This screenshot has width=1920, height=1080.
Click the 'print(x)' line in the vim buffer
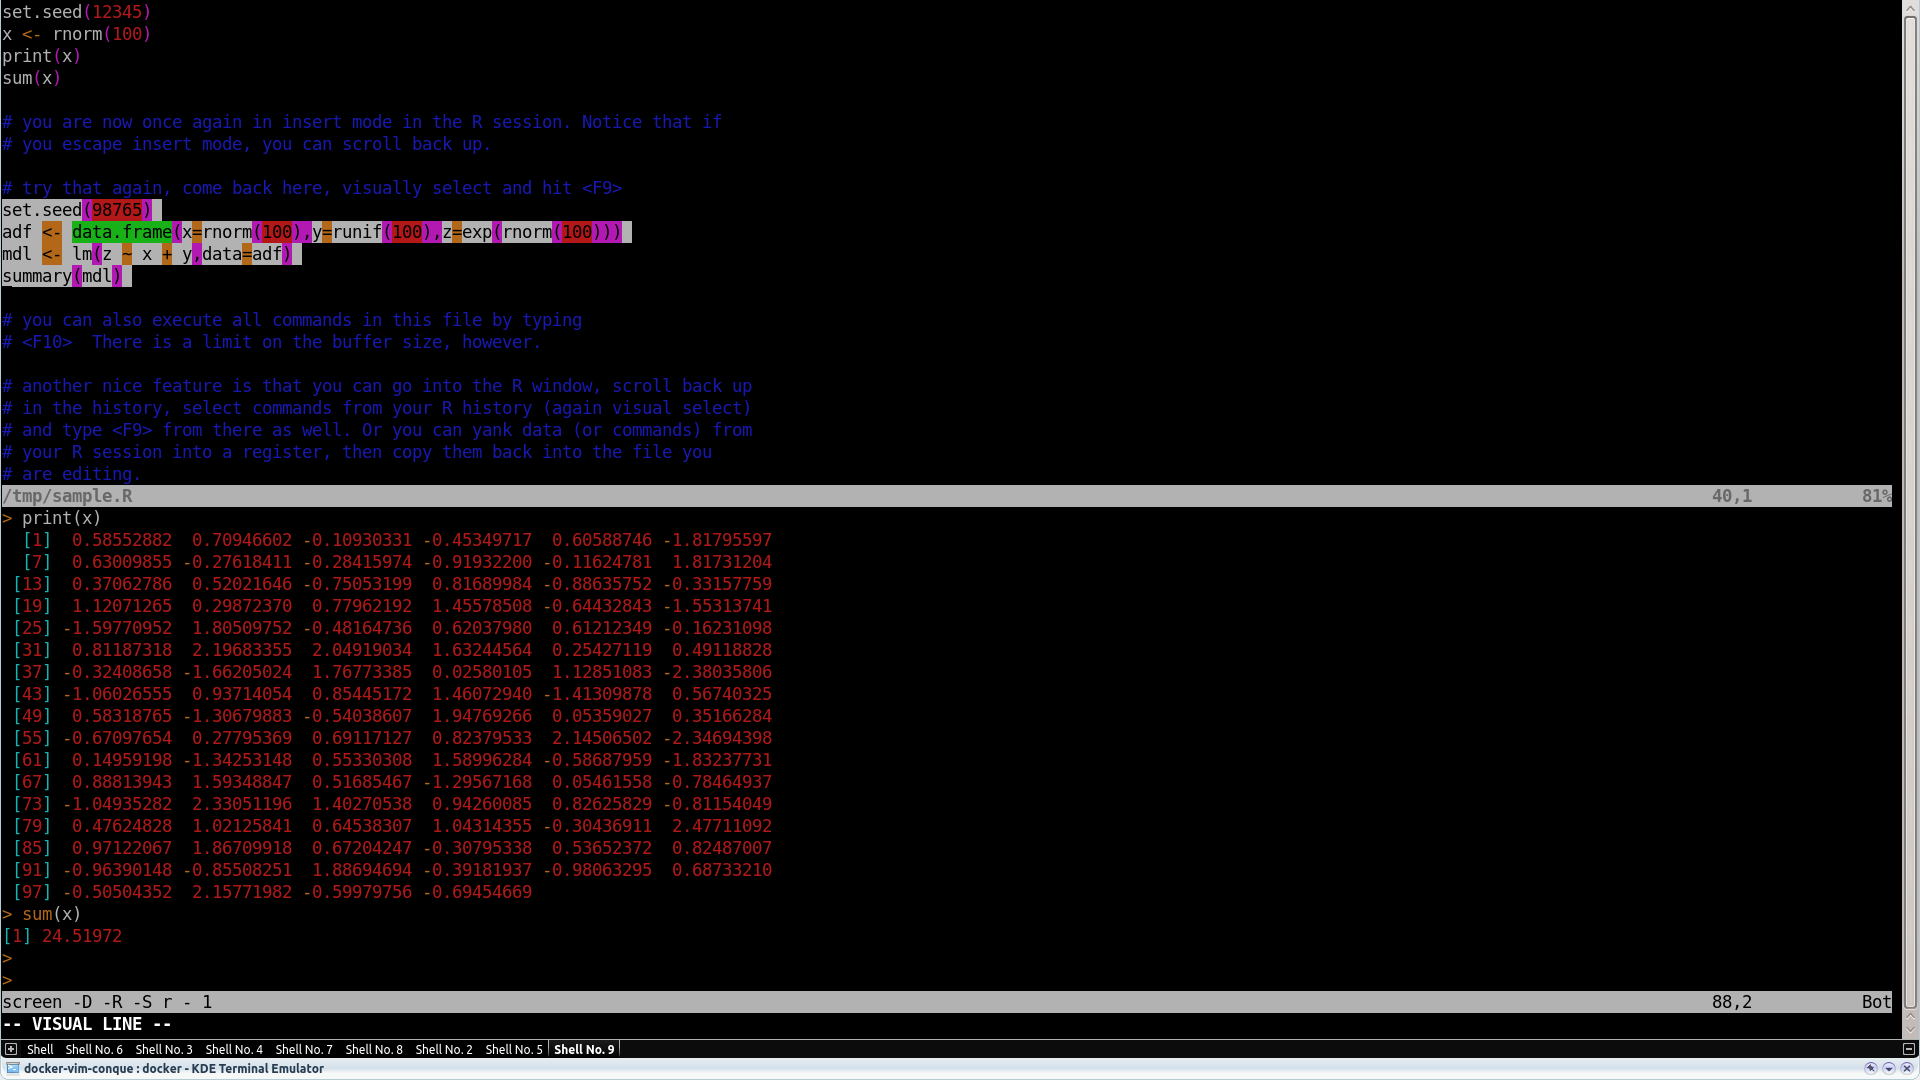pos(41,56)
